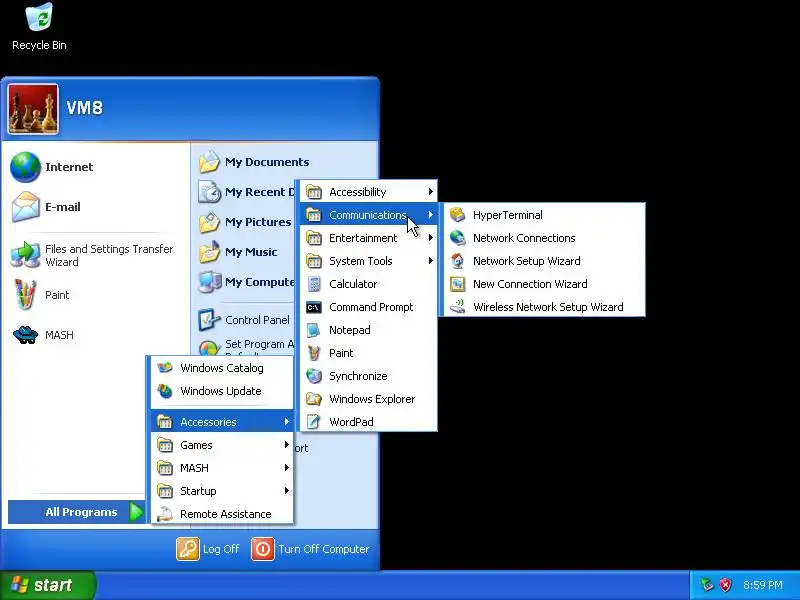The image size is (800, 600).
Task: Open Windows Explorer icon
Action: coord(314,399)
